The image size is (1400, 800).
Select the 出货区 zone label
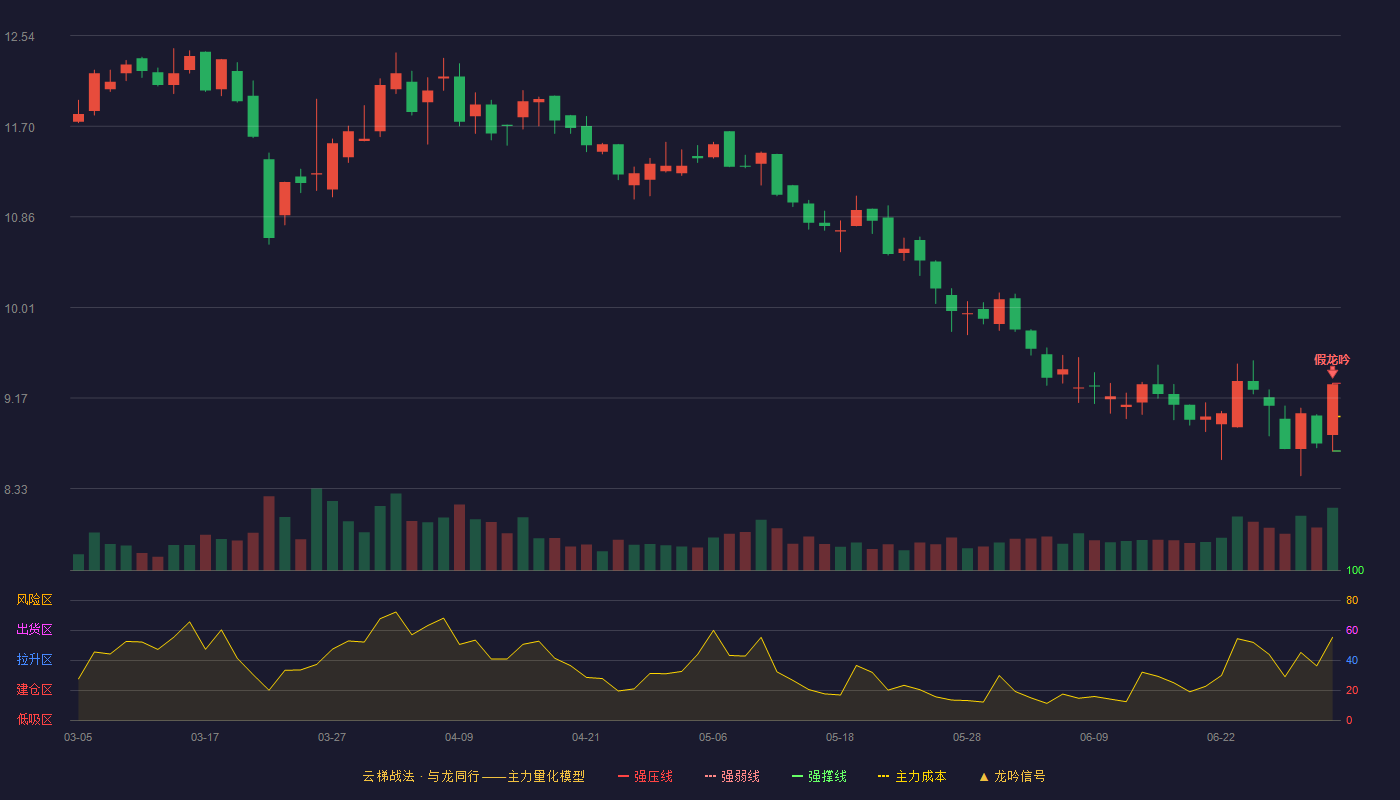click(x=34, y=630)
